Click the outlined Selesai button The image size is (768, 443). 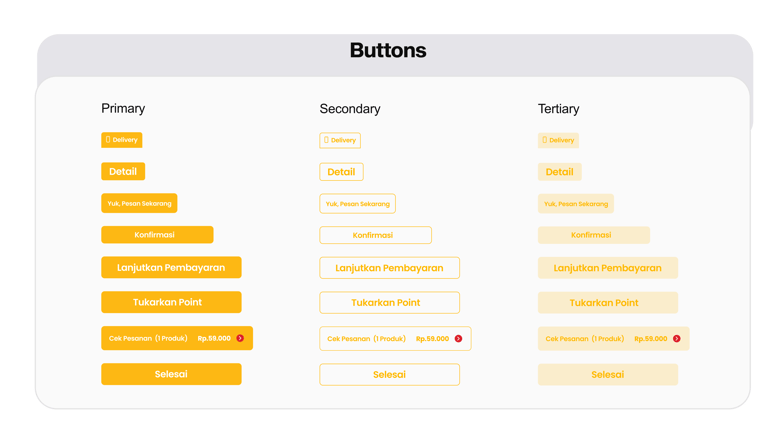tap(389, 375)
